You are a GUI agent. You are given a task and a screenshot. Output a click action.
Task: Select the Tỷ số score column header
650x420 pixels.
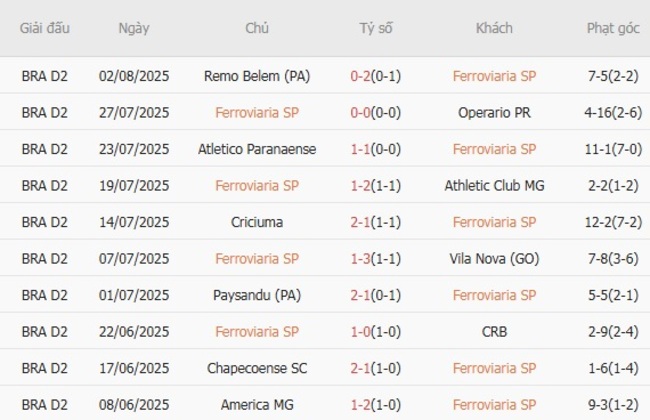[376, 28]
